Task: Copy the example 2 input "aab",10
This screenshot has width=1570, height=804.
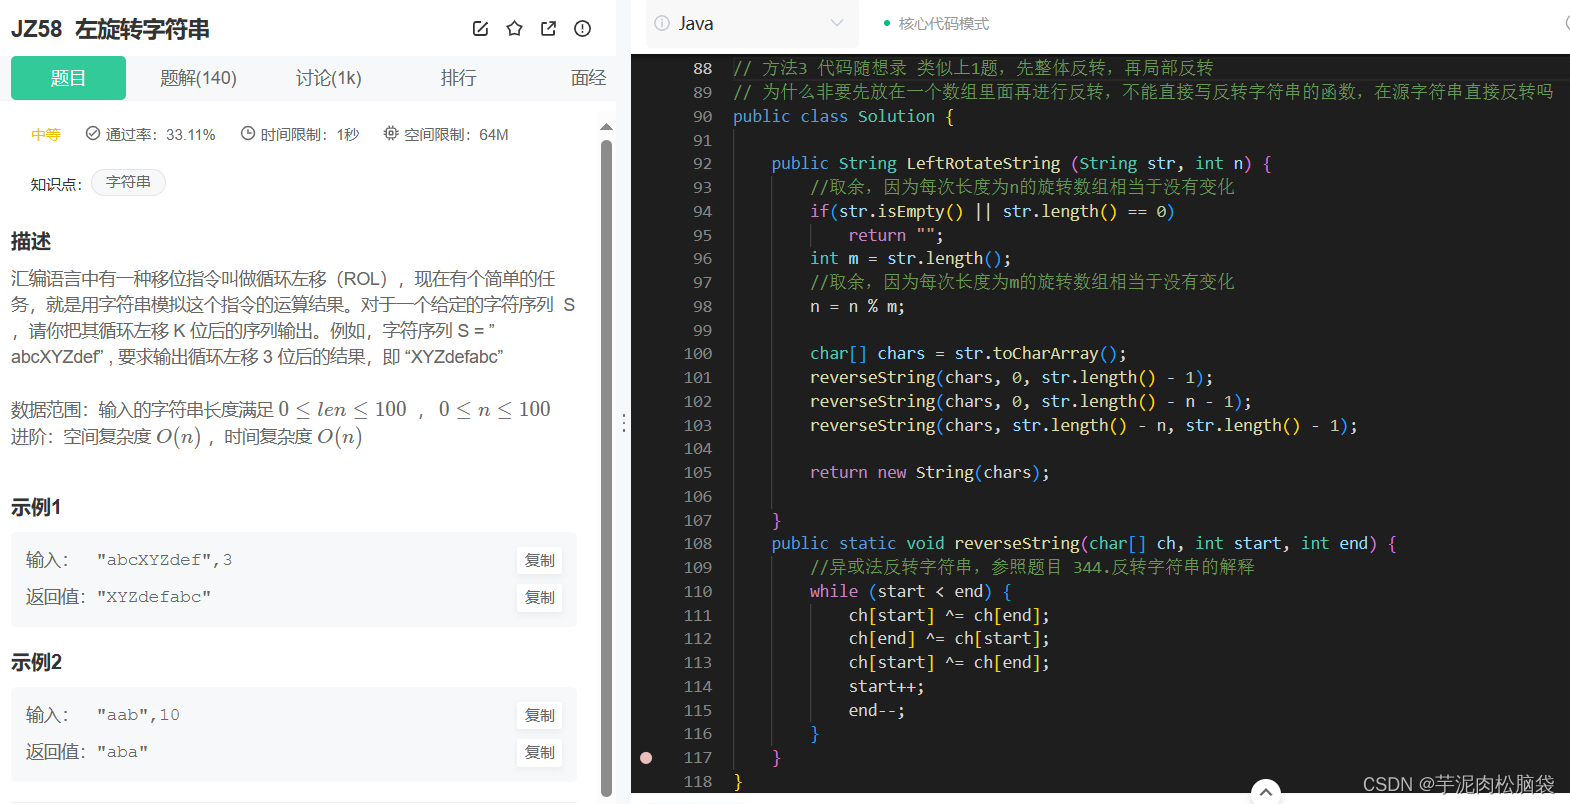Action: coord(540,715)
